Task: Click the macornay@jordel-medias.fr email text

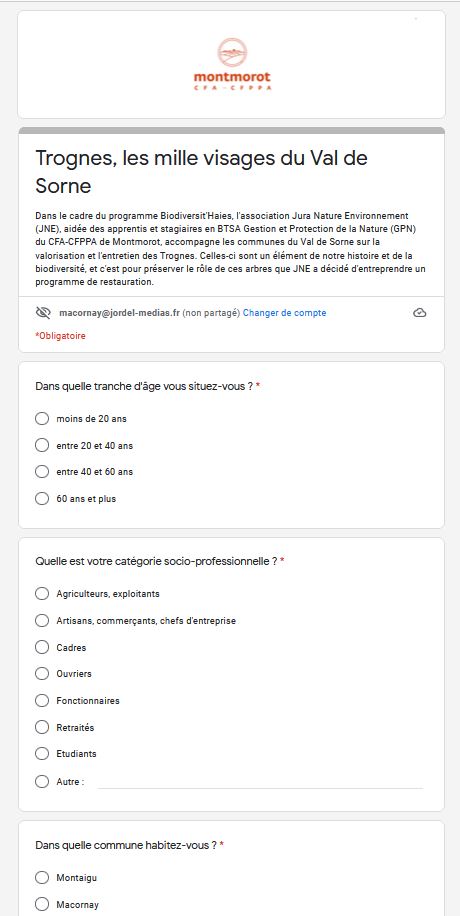Action: click(x=119, y=313)
